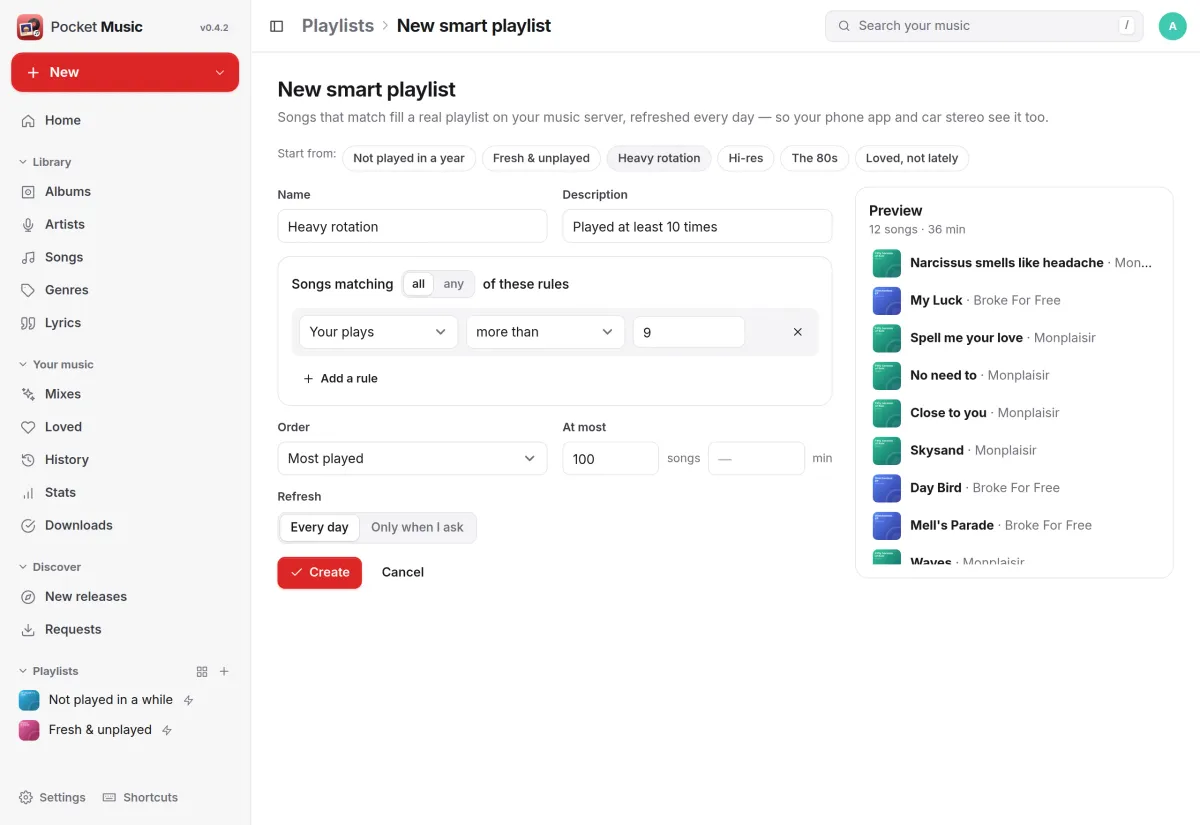Screen dimensions: 1200x825
Task: Click the No need to preview song
Action: tap(1013, 375)
